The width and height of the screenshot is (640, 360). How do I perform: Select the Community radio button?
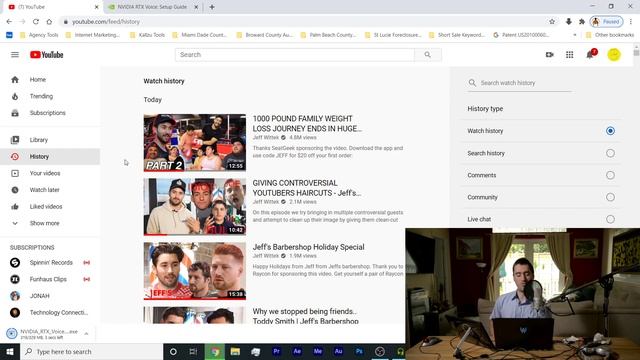point(610,197)
